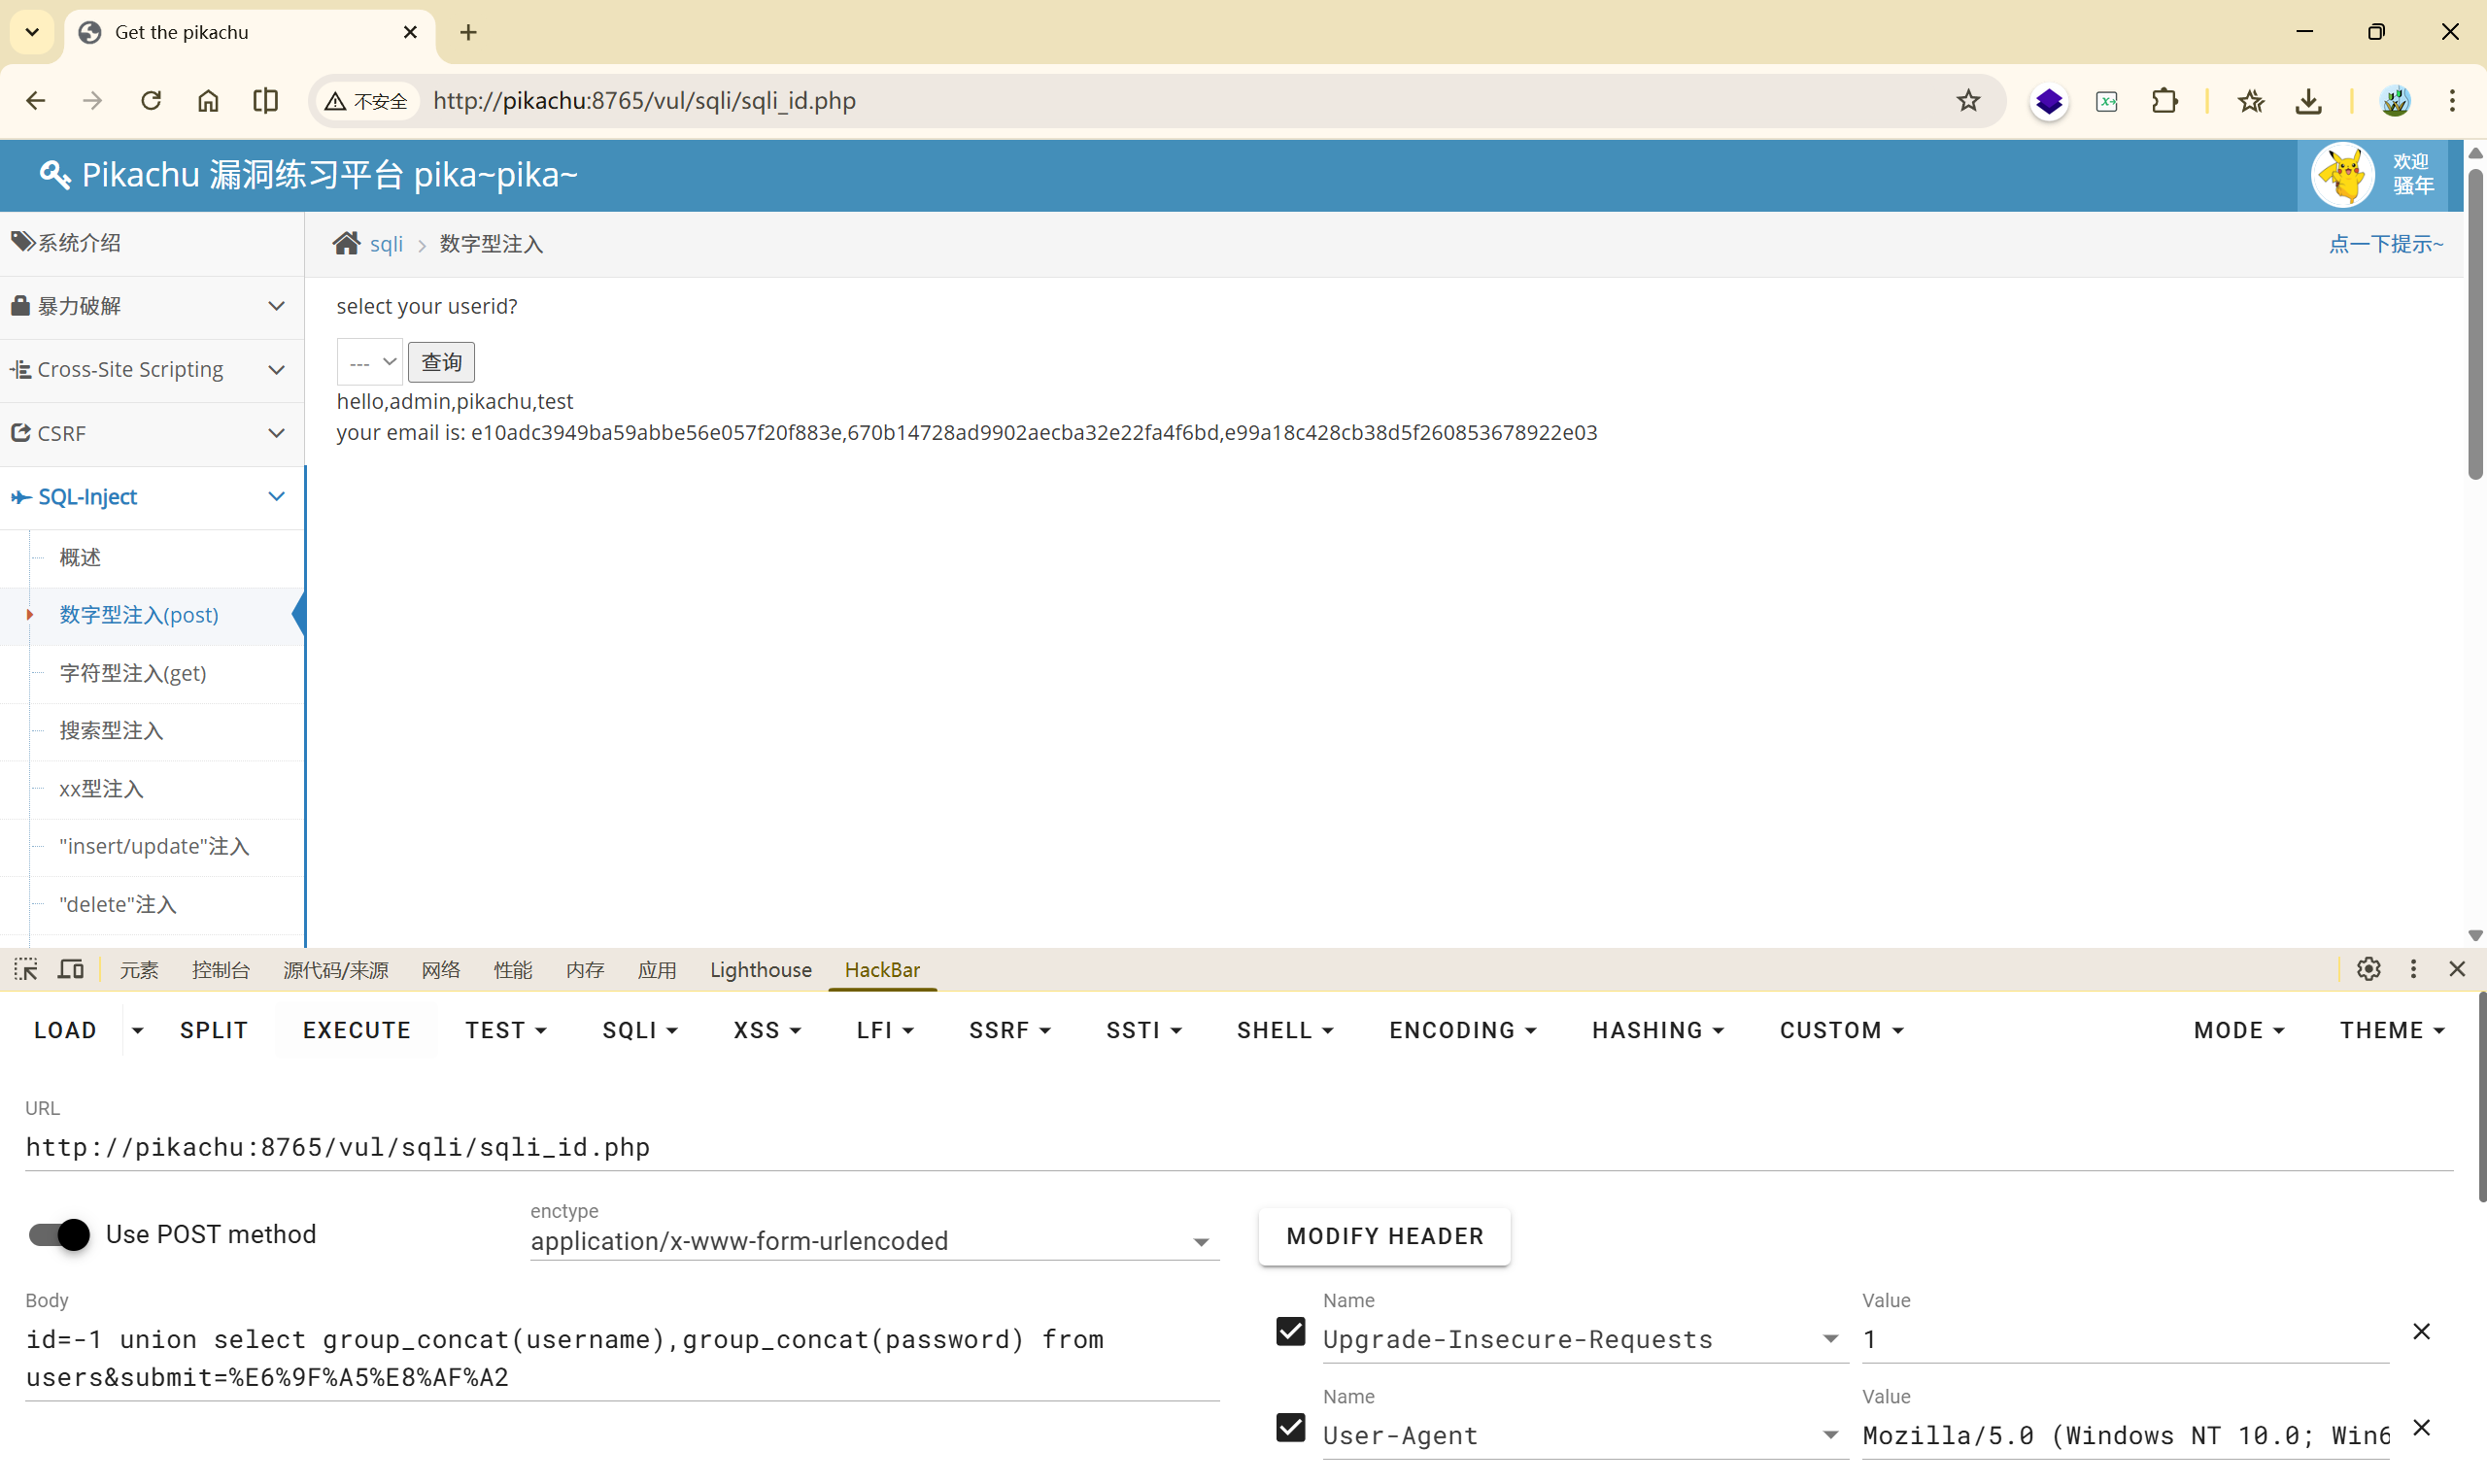This screenshot has width=2487, height=1484.
Task: Open the userid select dropdown
Action: point(369,362)
